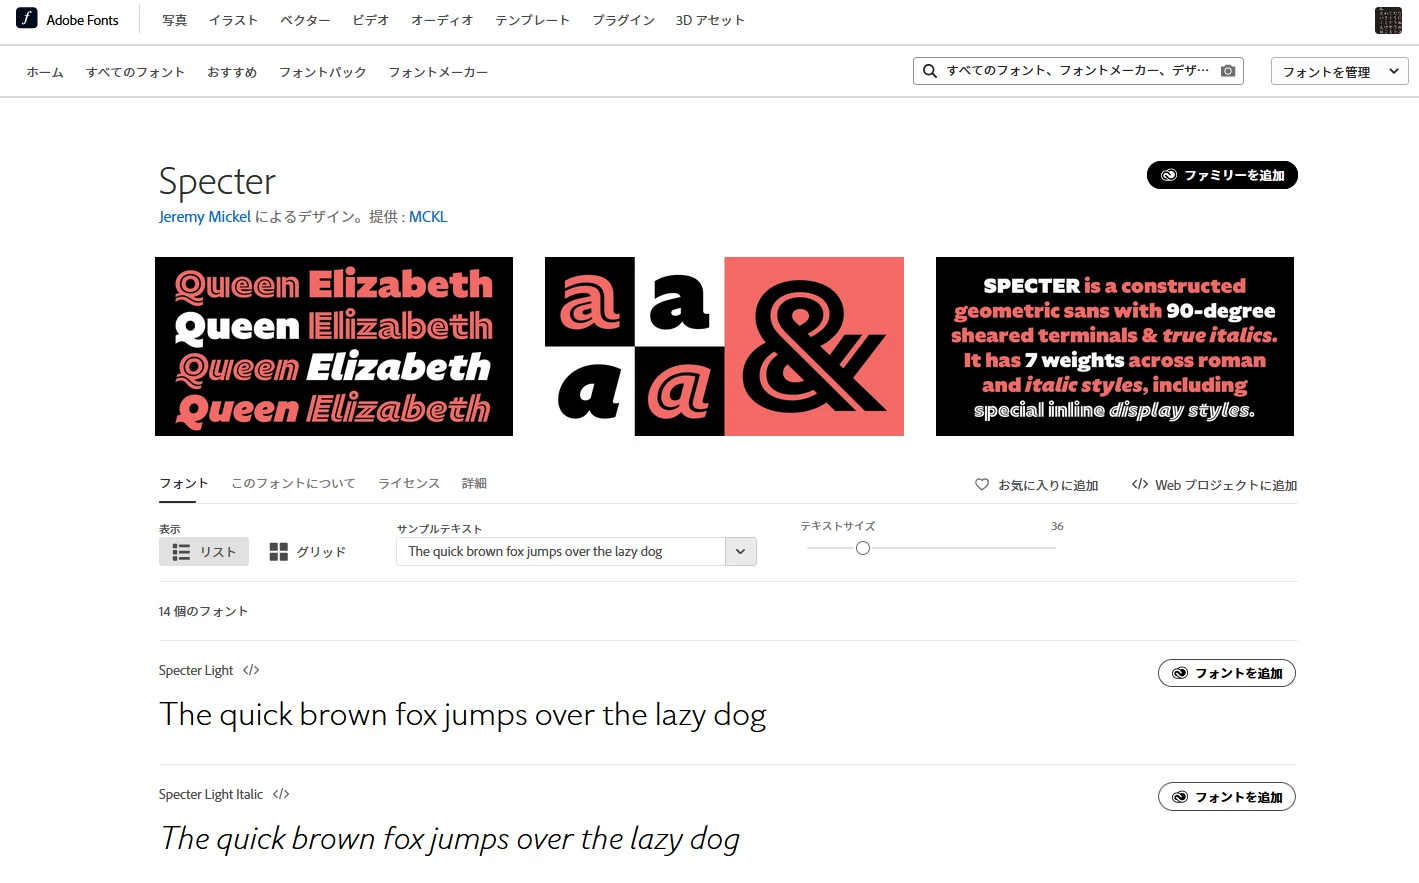Click the magnifier icon in search box
The image size is (1419, 883).
point(930,71)
